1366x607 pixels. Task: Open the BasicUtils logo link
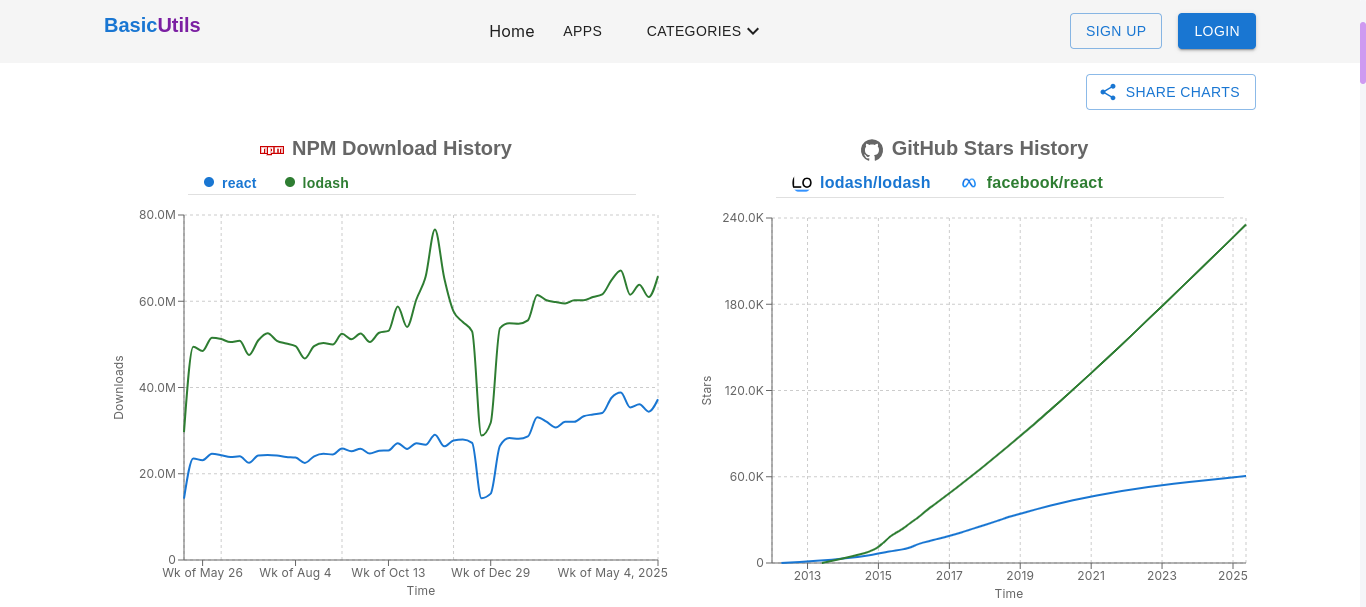point(152,25)
